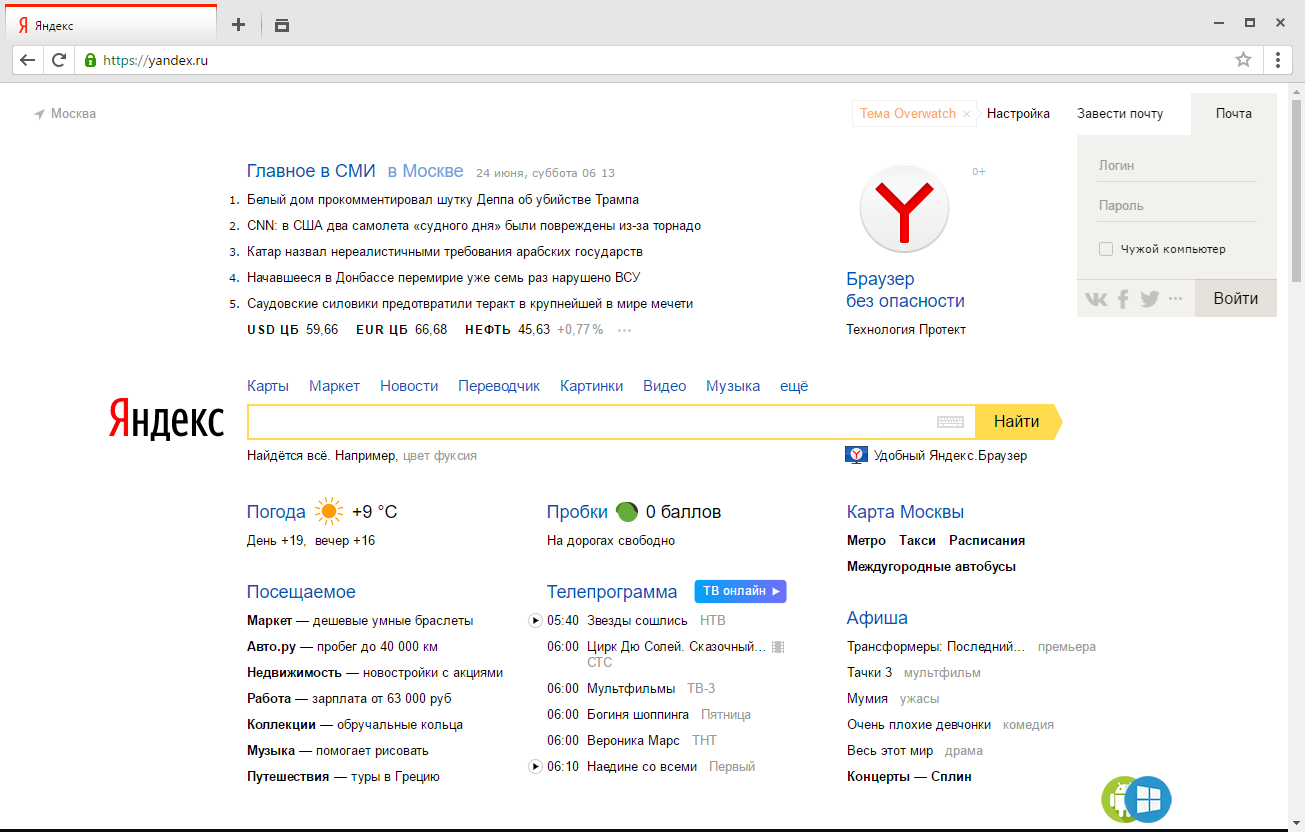The image size is (1305, 832).
Task: Click the цвет фуксия example query
Action: pos(440,456)
